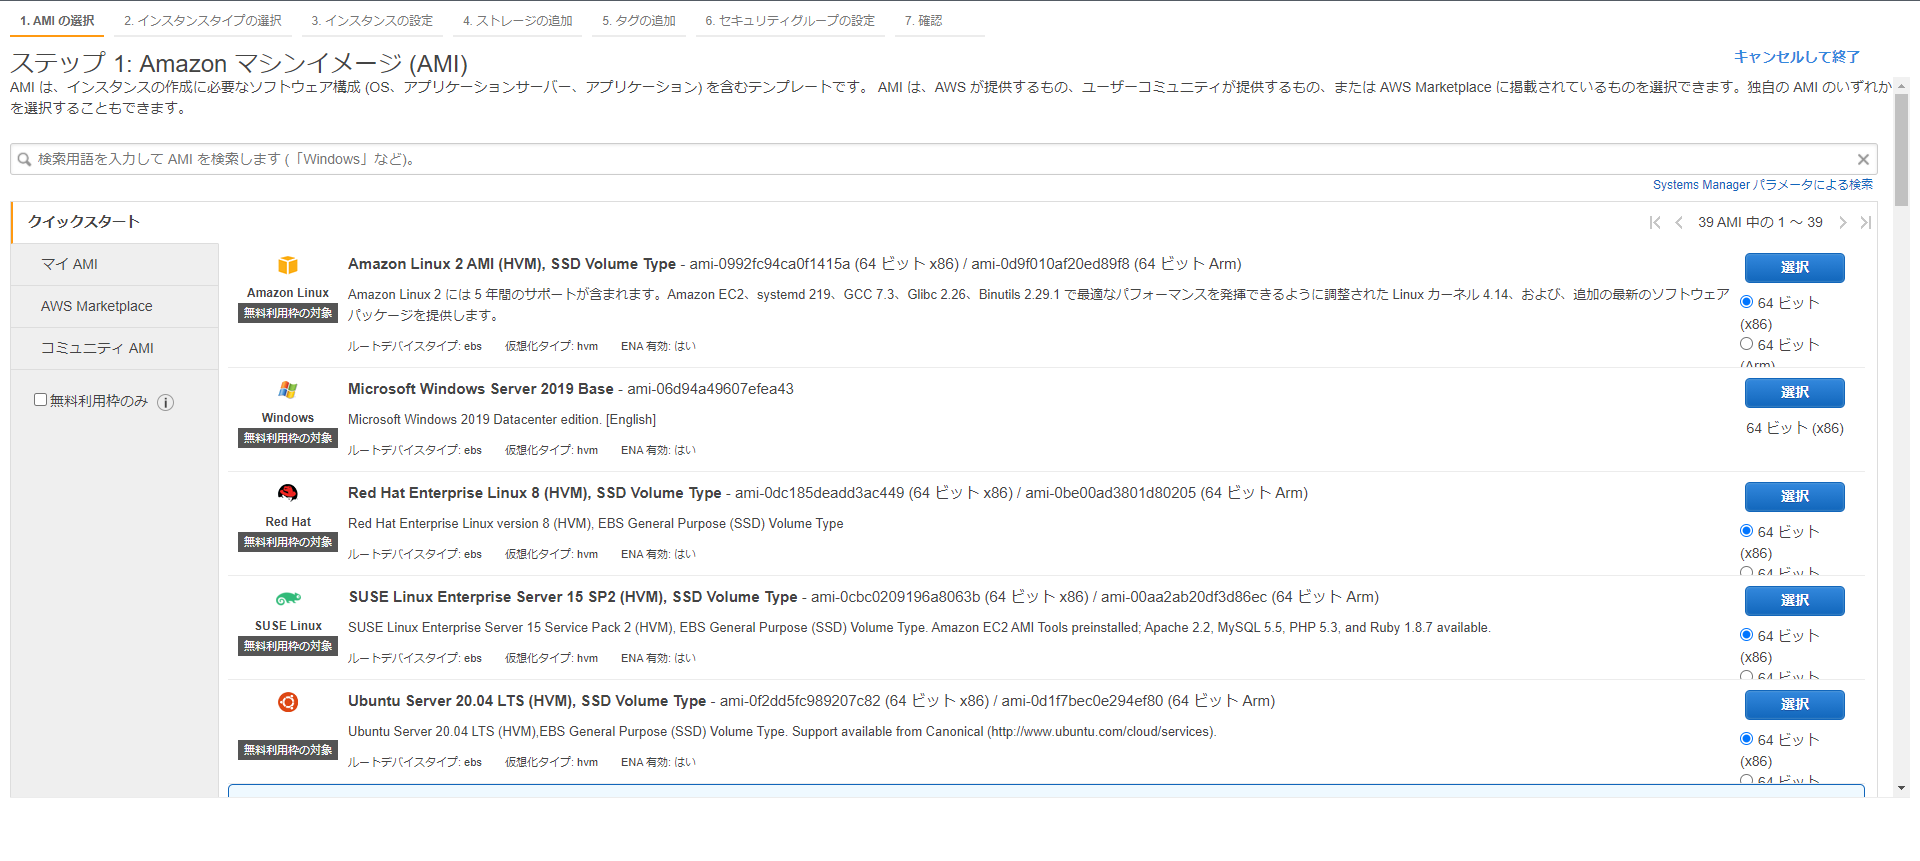Click 選択 button for Amazon Linux 2 AMI
This screenshot has width=1920, height=861.
tap(1795, 267)
